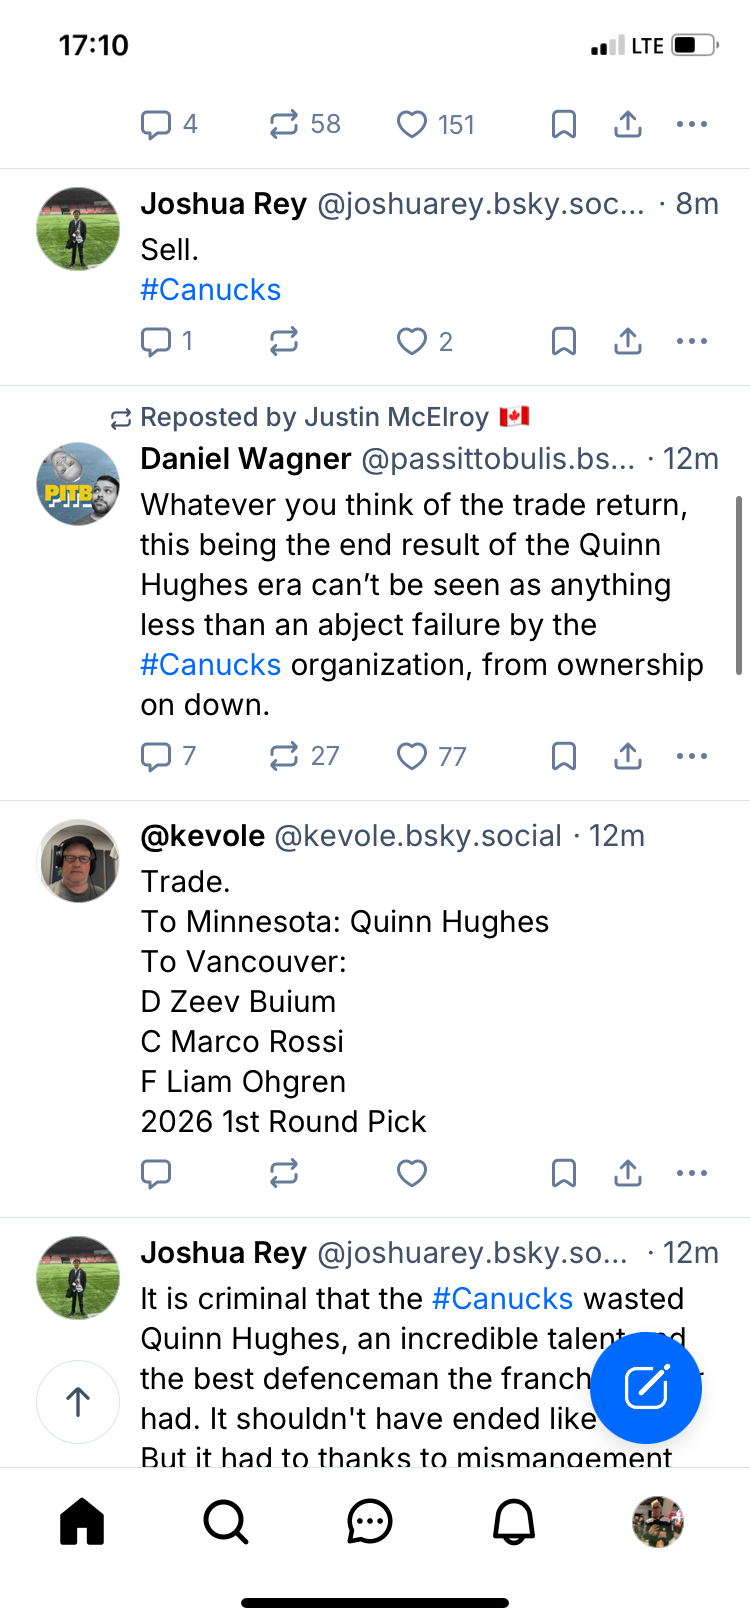This screenshot has height=1624, width=750.
Task: Go to the Search tab
Action: click(226, 1522)
